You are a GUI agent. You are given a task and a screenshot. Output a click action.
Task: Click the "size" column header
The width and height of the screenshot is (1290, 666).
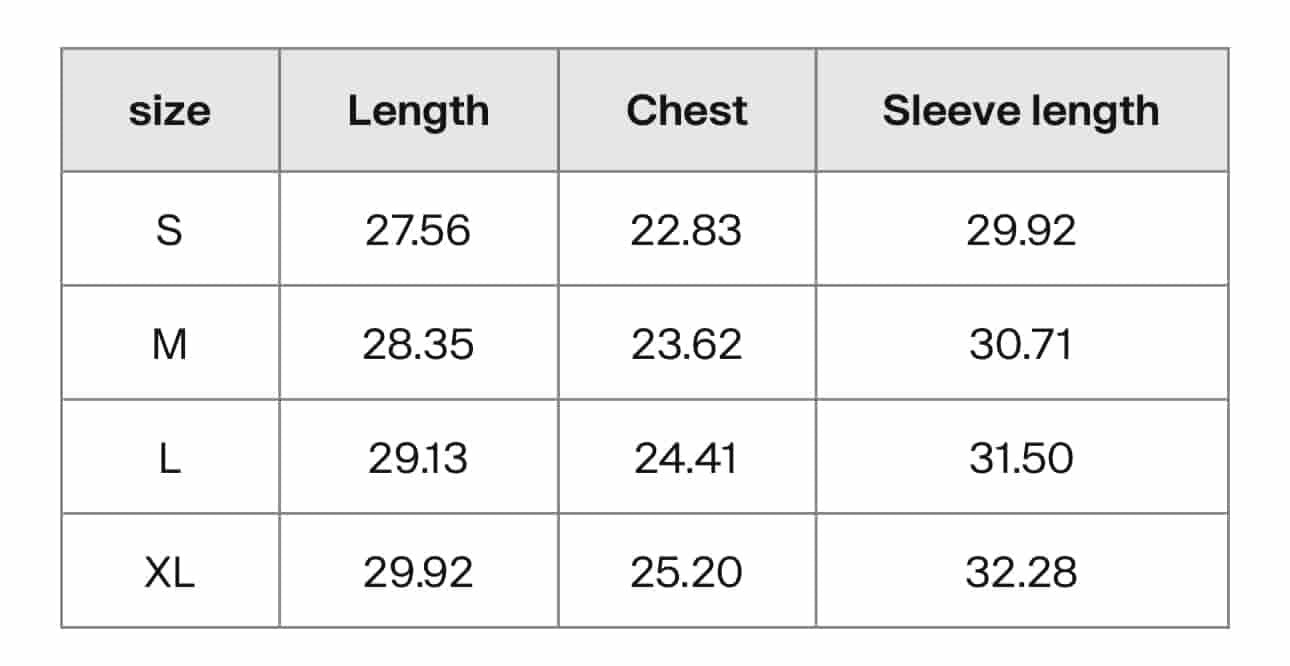coord(170,111)
